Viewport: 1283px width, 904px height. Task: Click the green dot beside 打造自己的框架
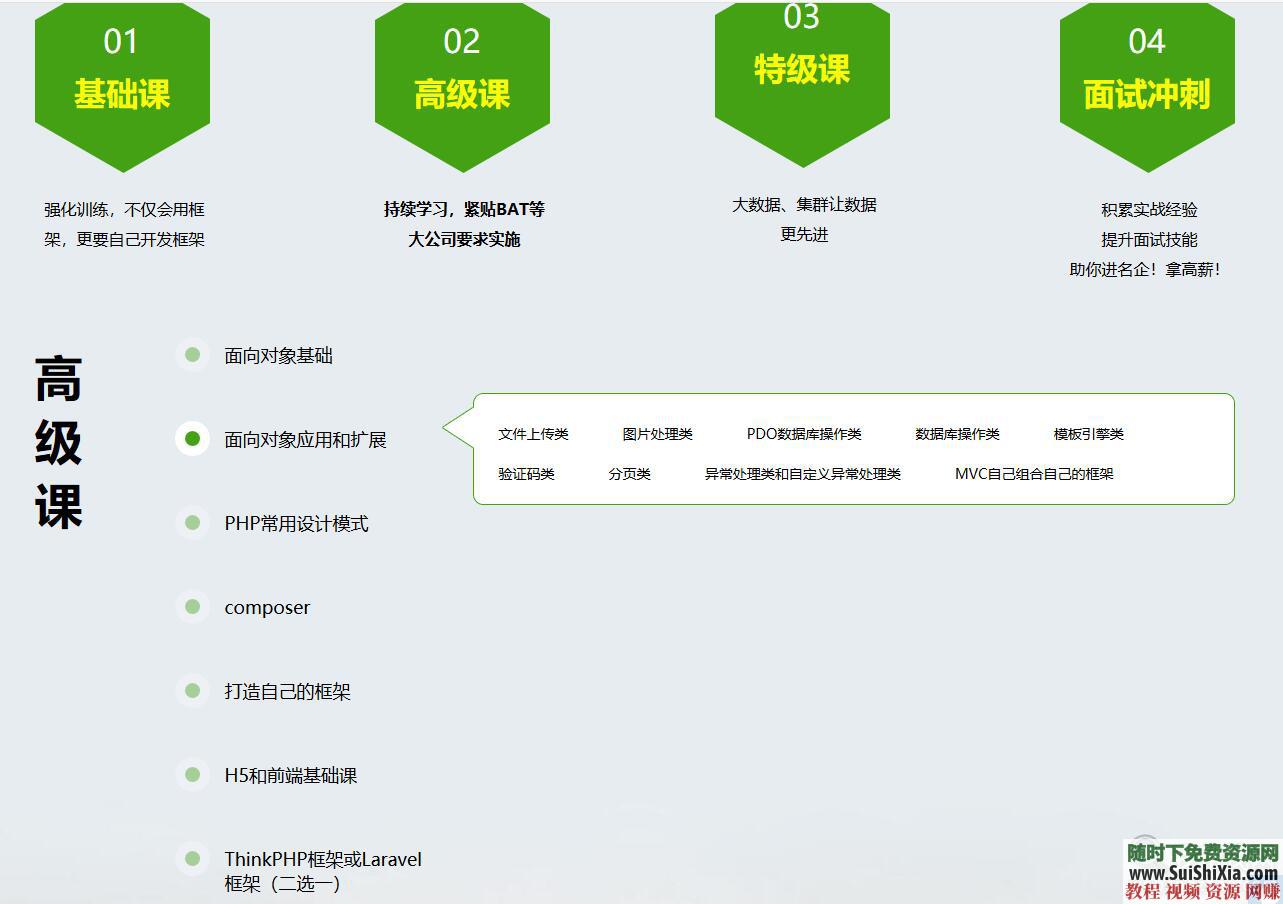[x=192, y=691]
